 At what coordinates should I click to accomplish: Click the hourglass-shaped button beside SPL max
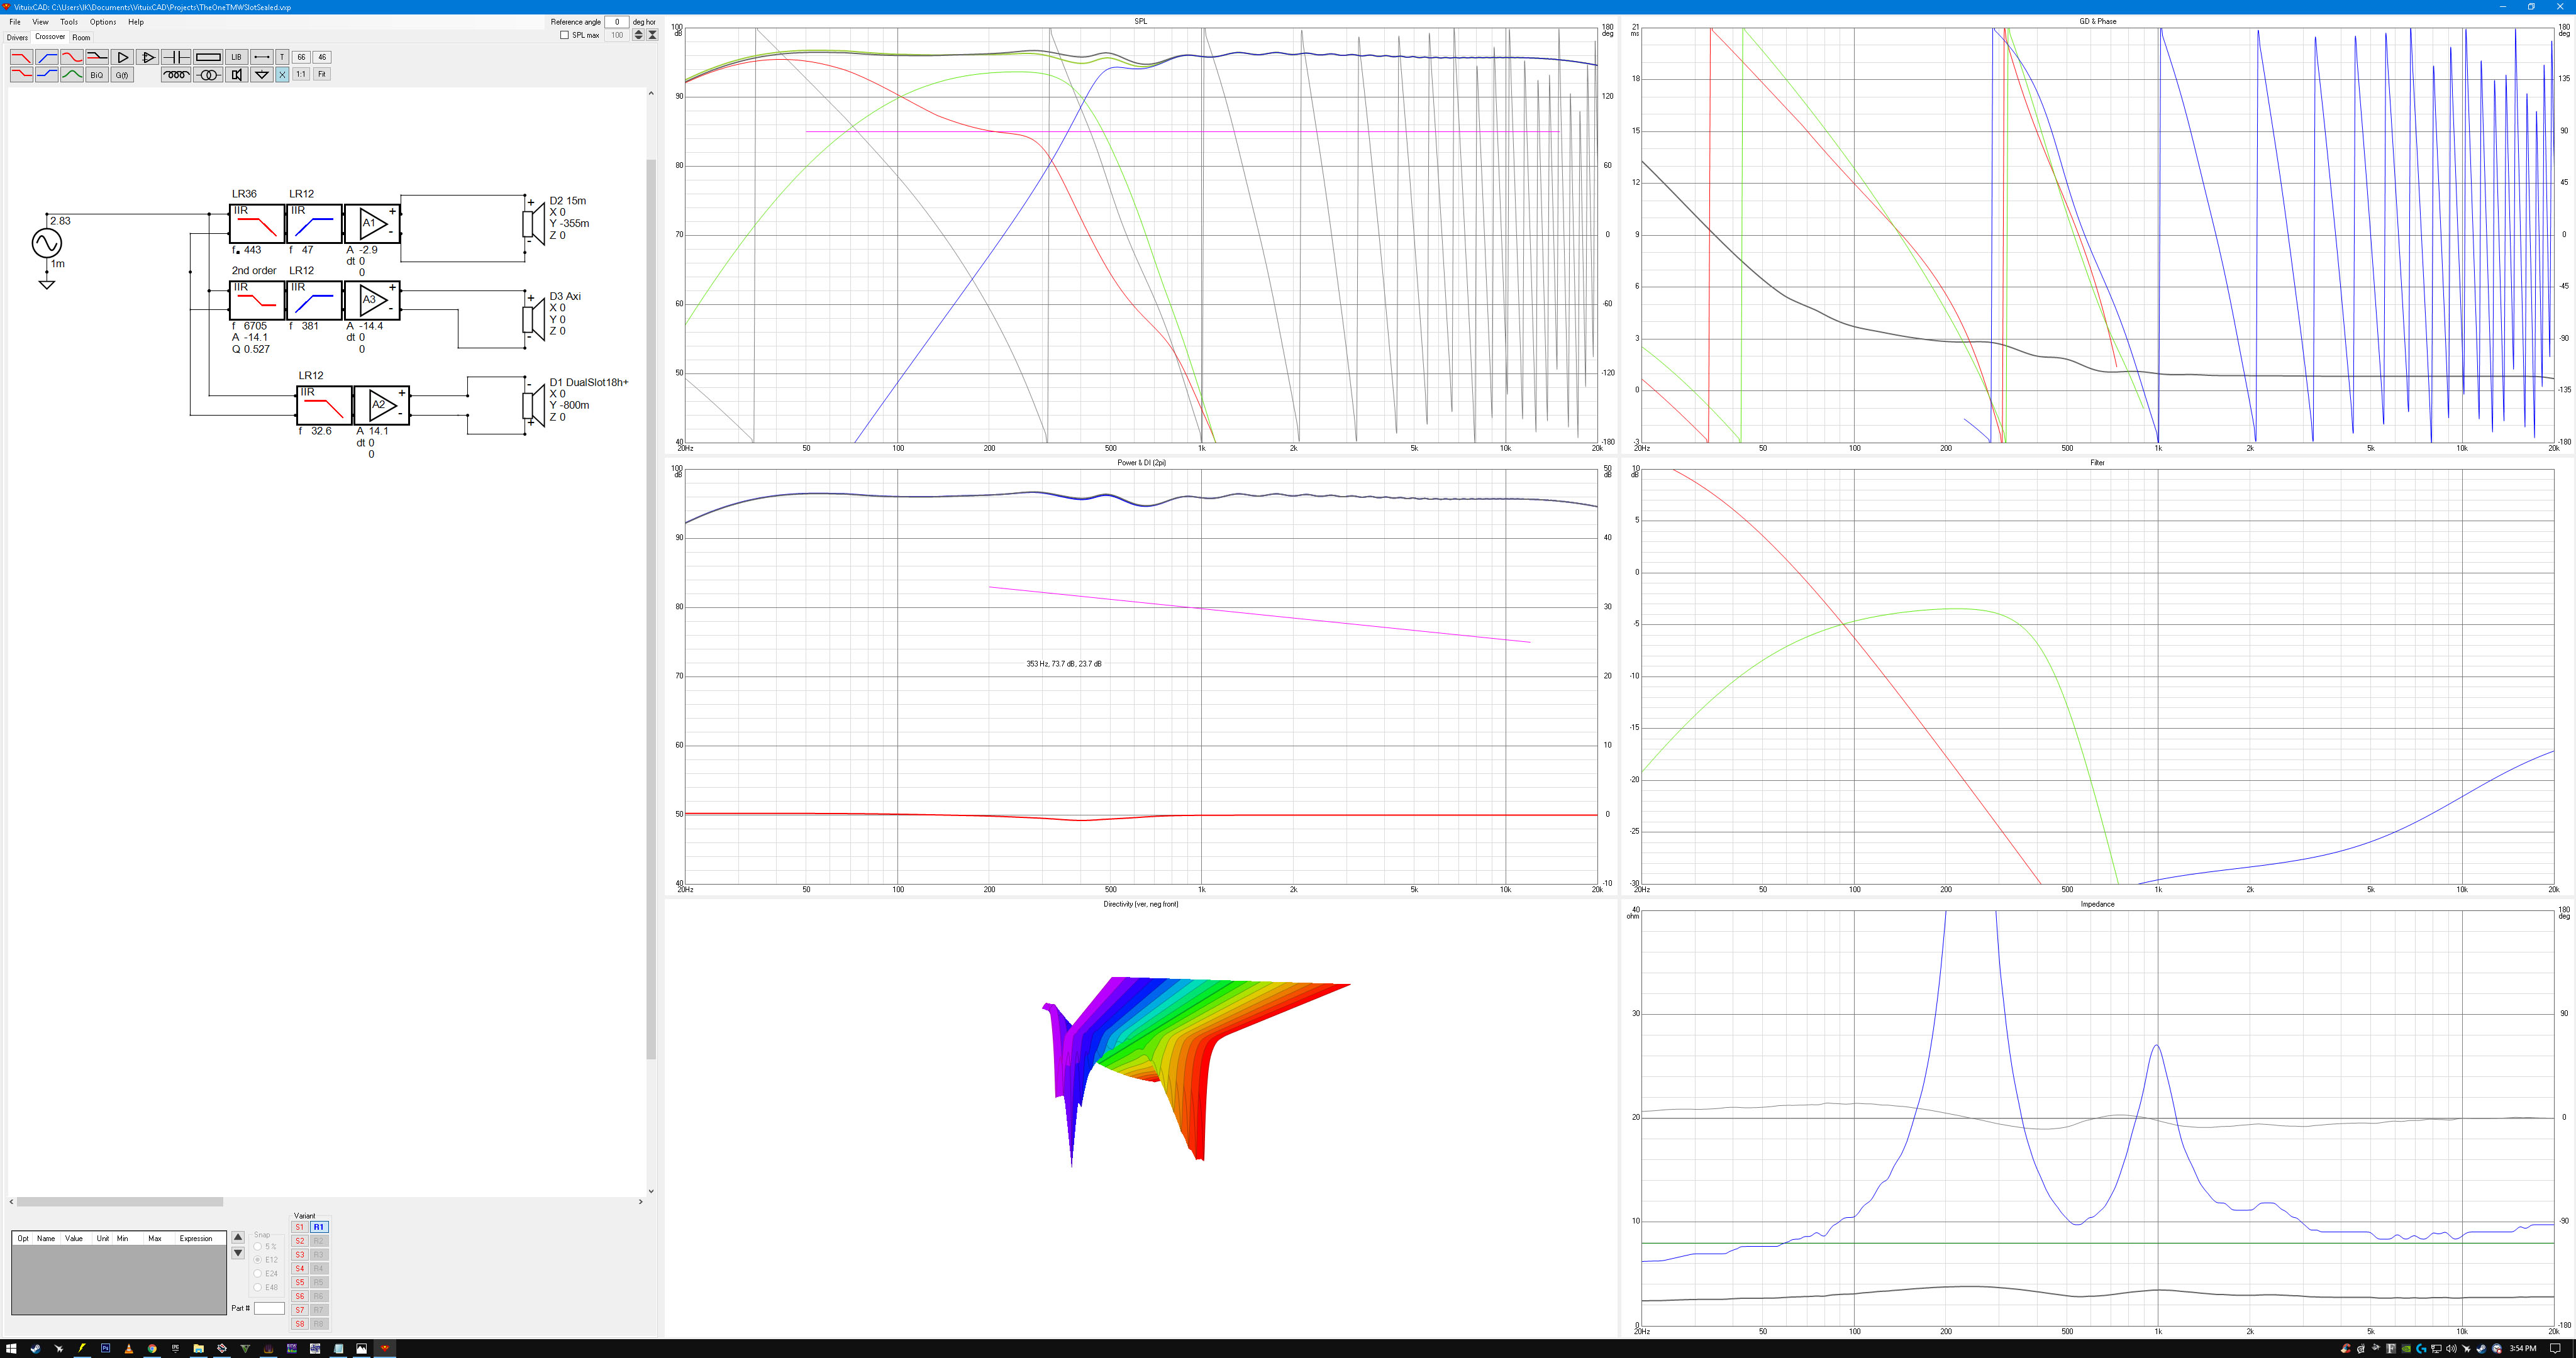tap(652, 35)
